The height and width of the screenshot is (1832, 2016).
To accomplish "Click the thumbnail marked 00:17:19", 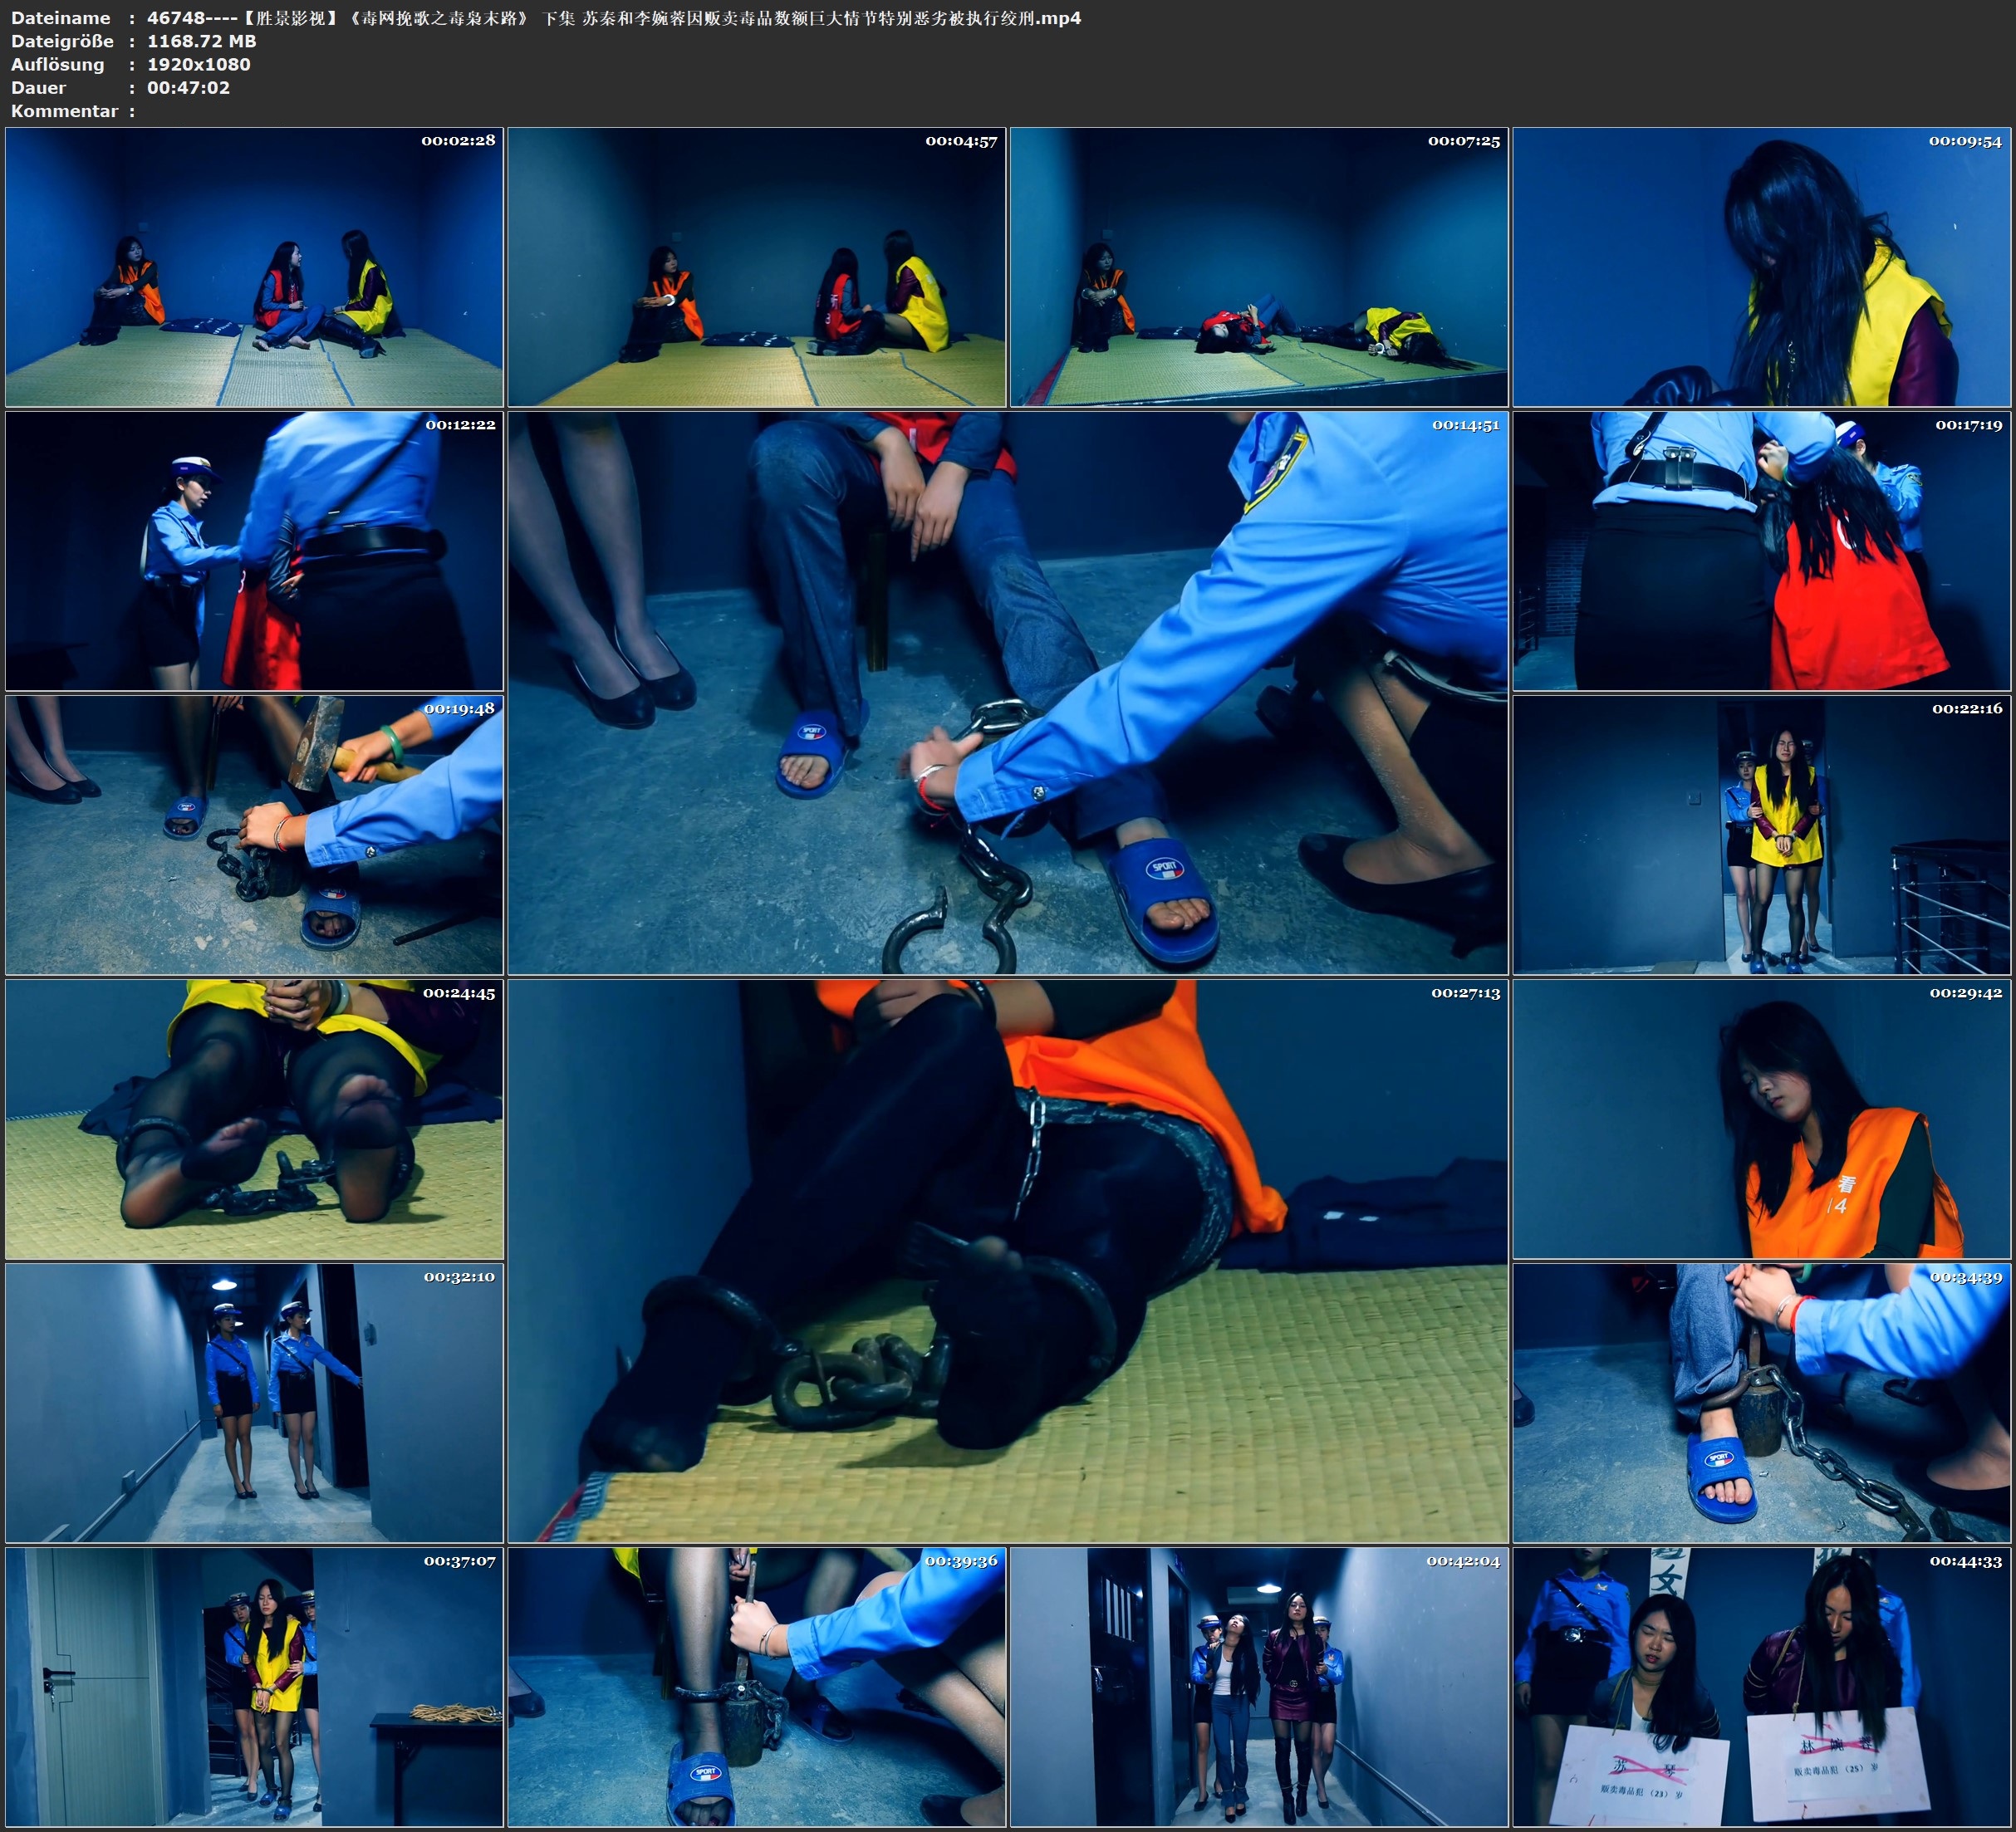I will coord(1761,551).
